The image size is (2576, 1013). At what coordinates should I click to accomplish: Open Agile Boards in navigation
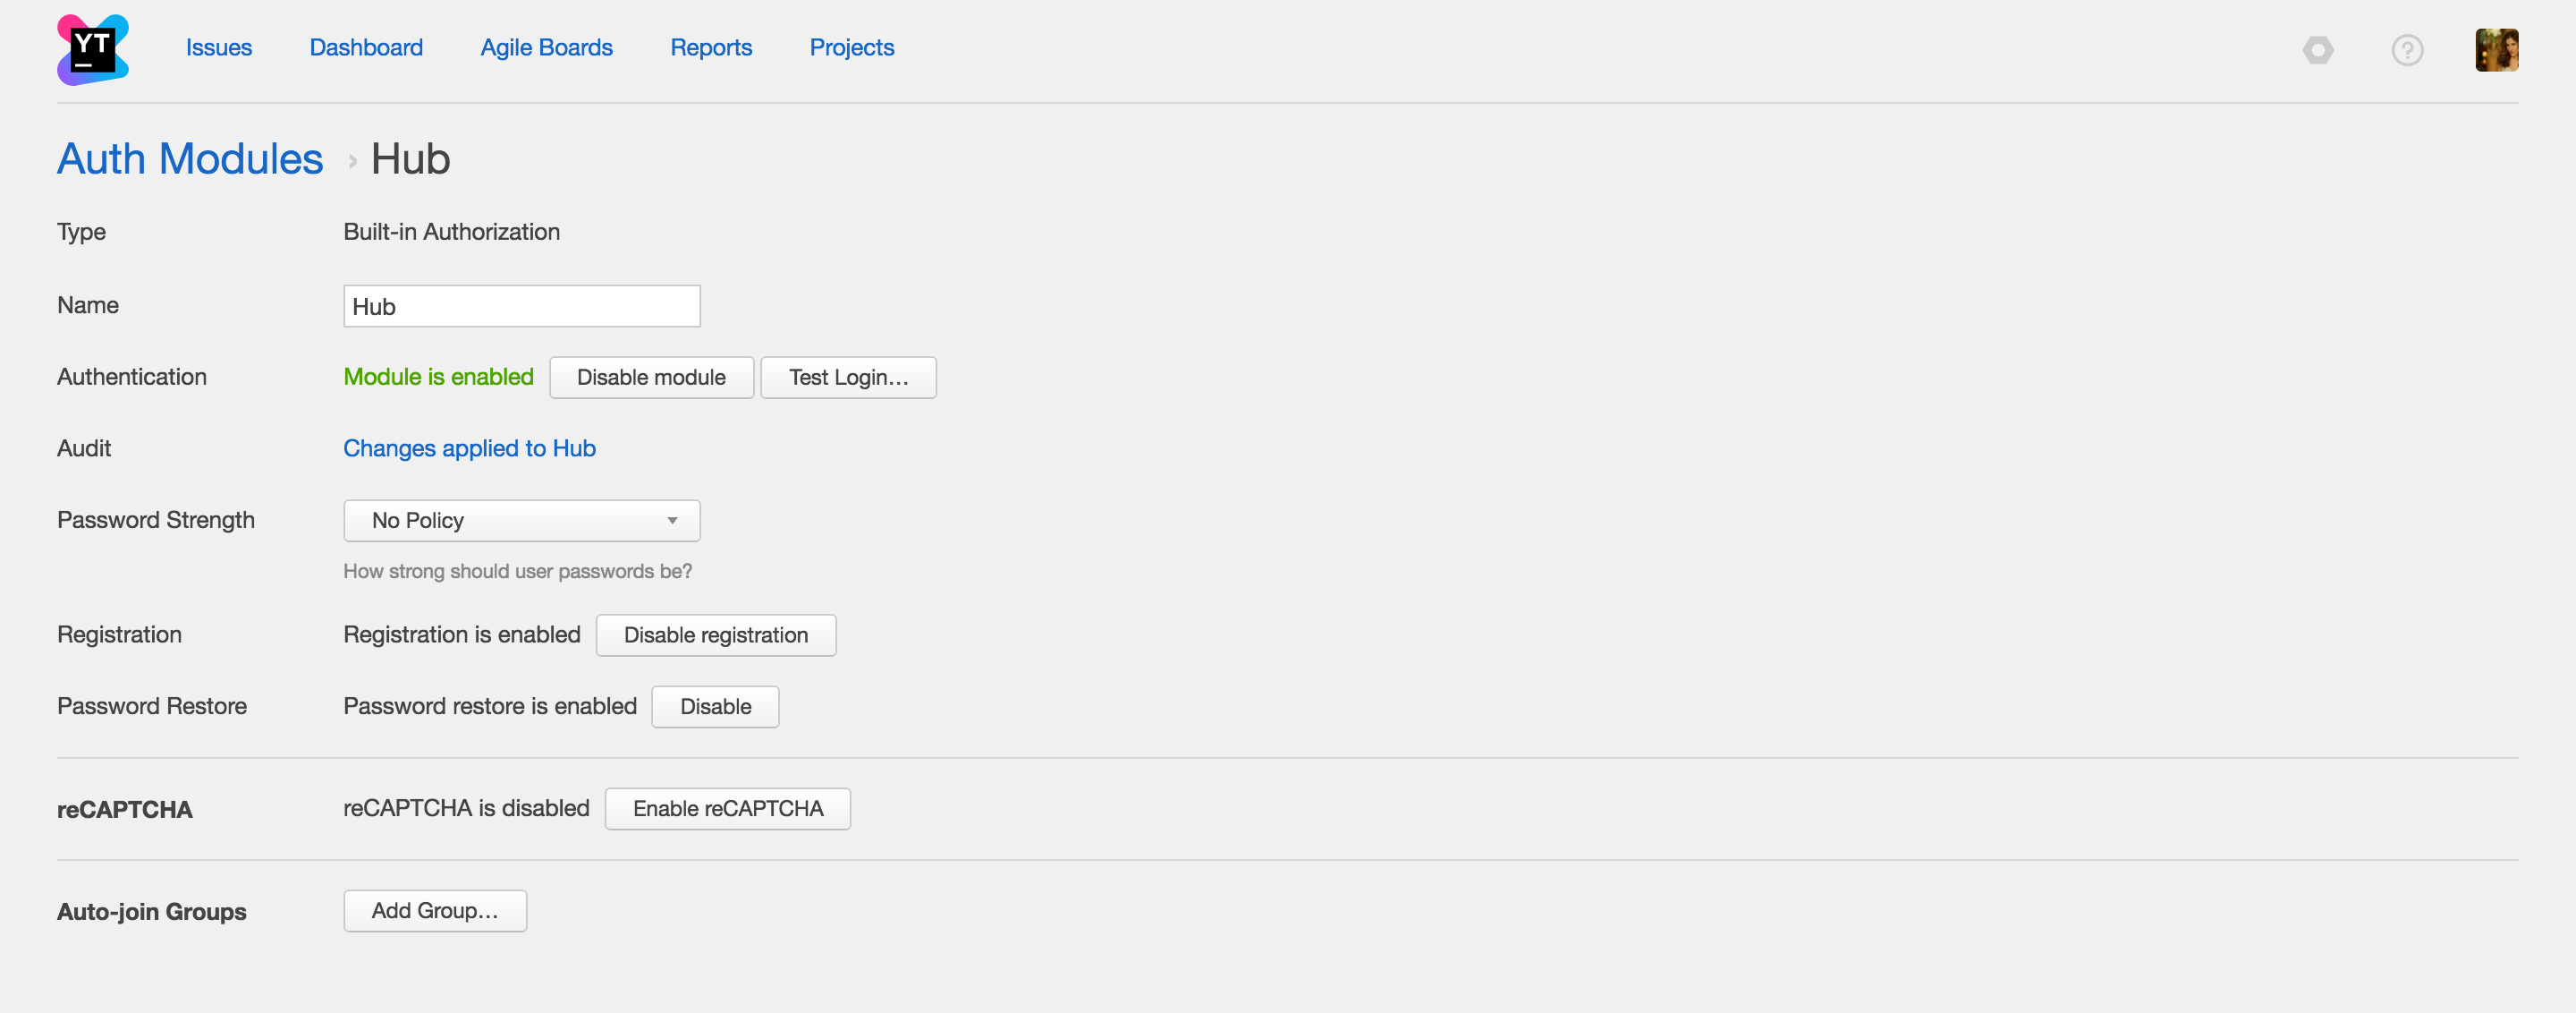[x=546, y=47]
